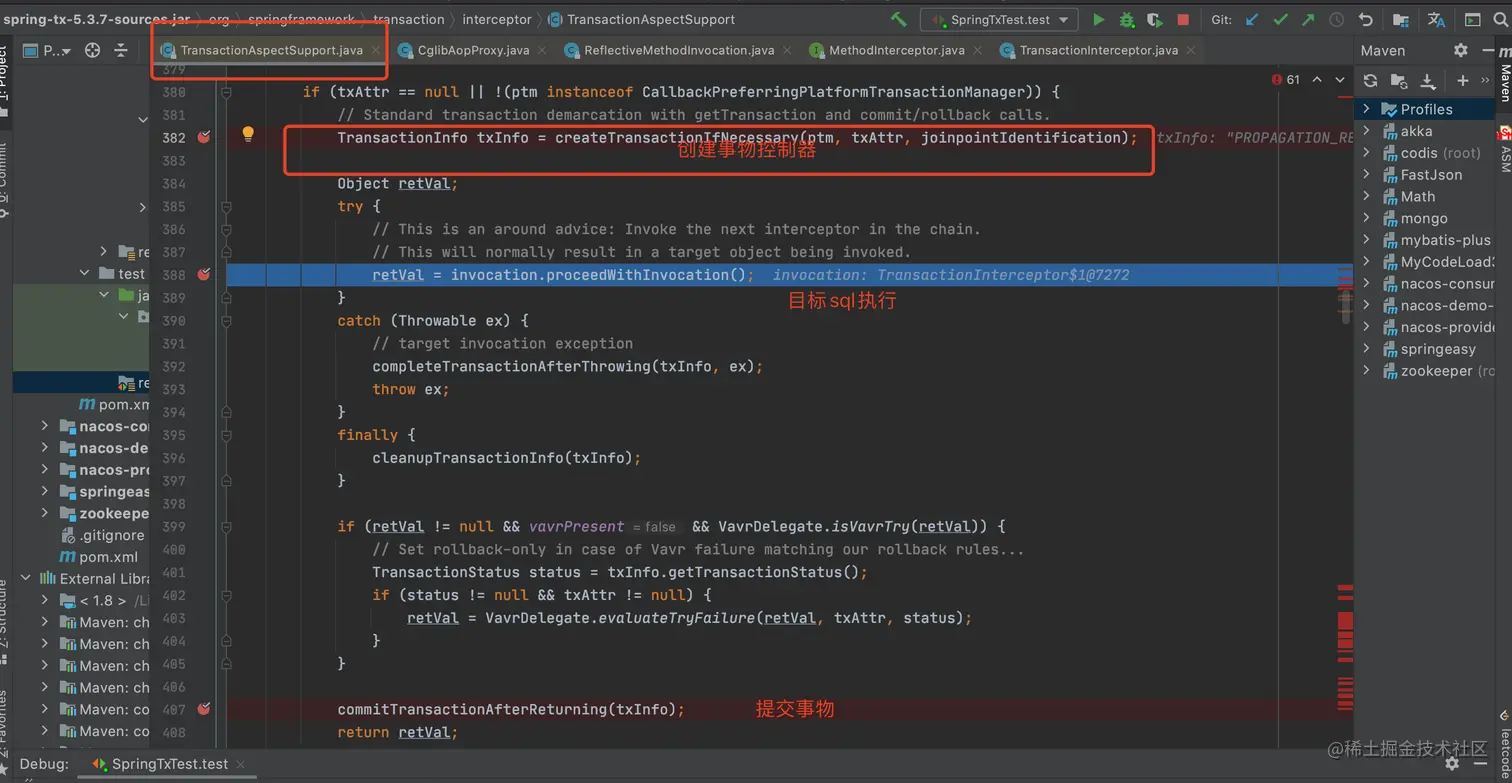
Task: Collapse all in Project panel icon
Action: (121, 50)
